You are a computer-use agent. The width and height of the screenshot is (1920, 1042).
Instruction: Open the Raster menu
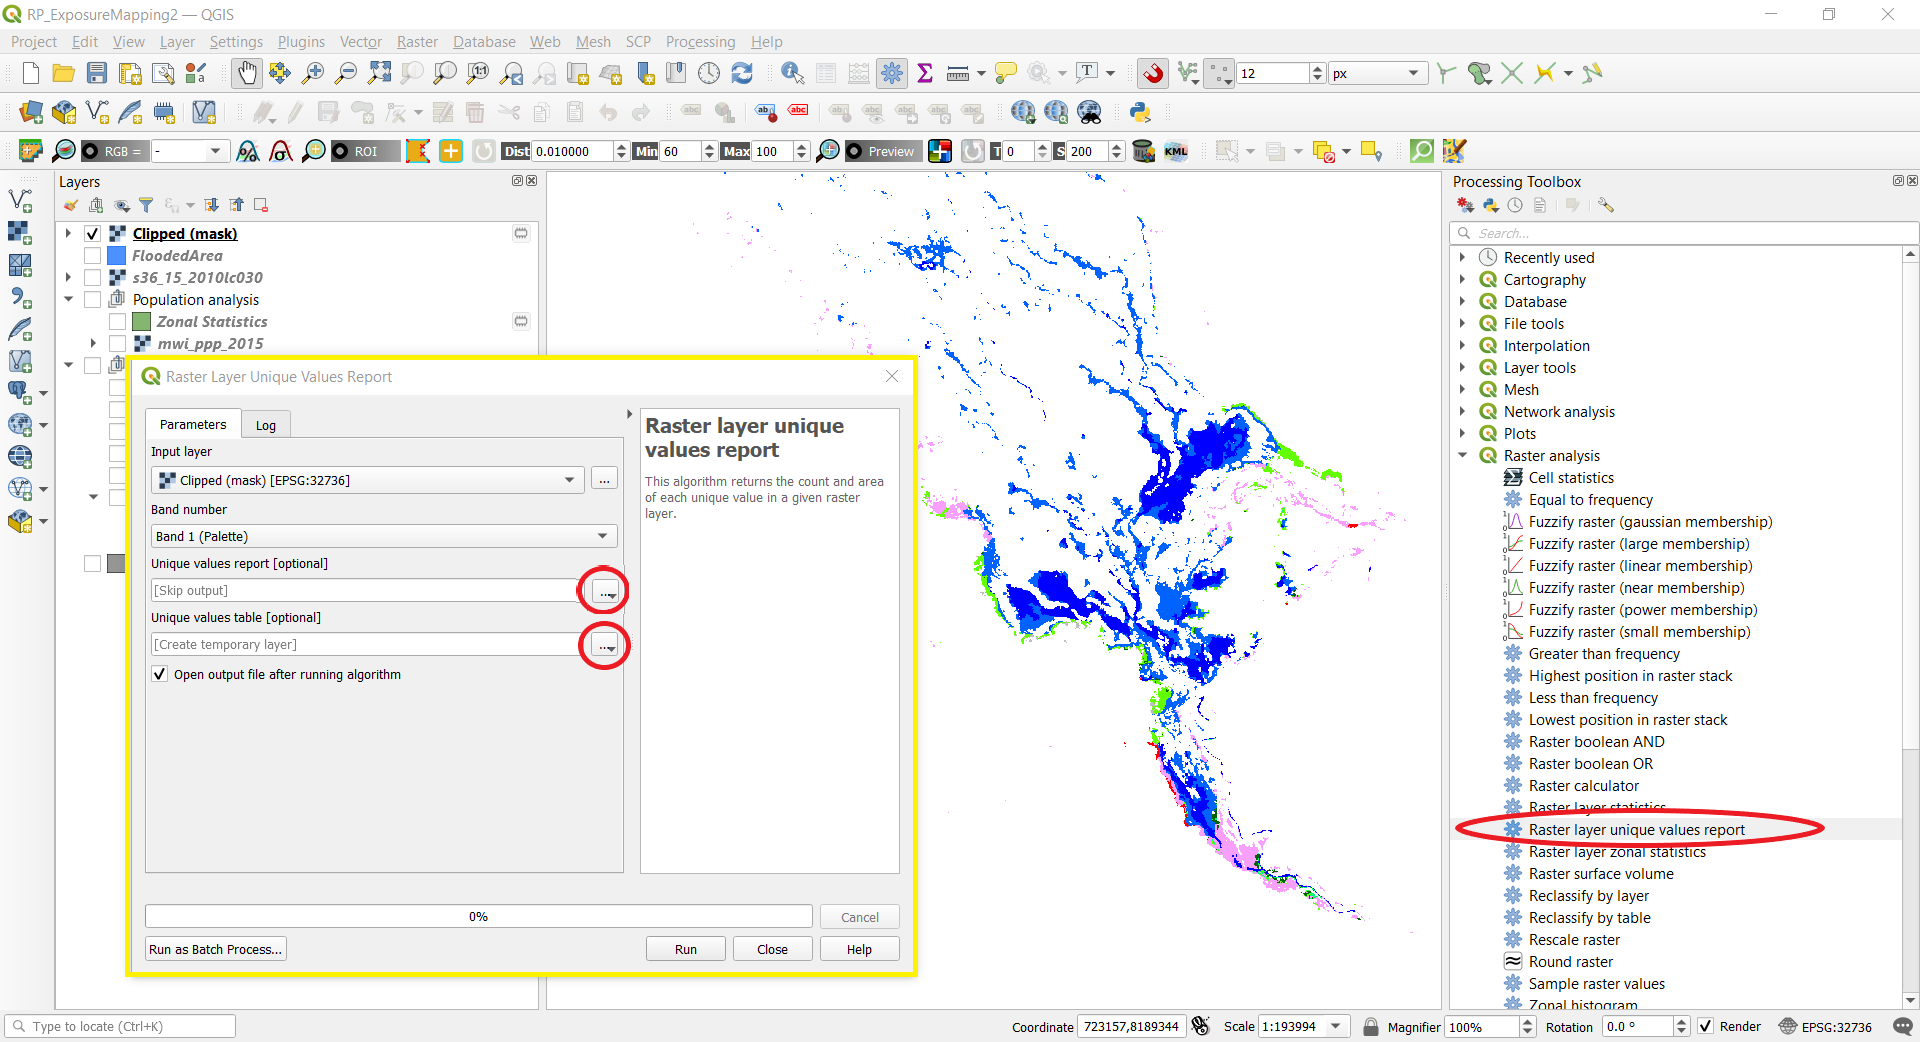point(416,41)
